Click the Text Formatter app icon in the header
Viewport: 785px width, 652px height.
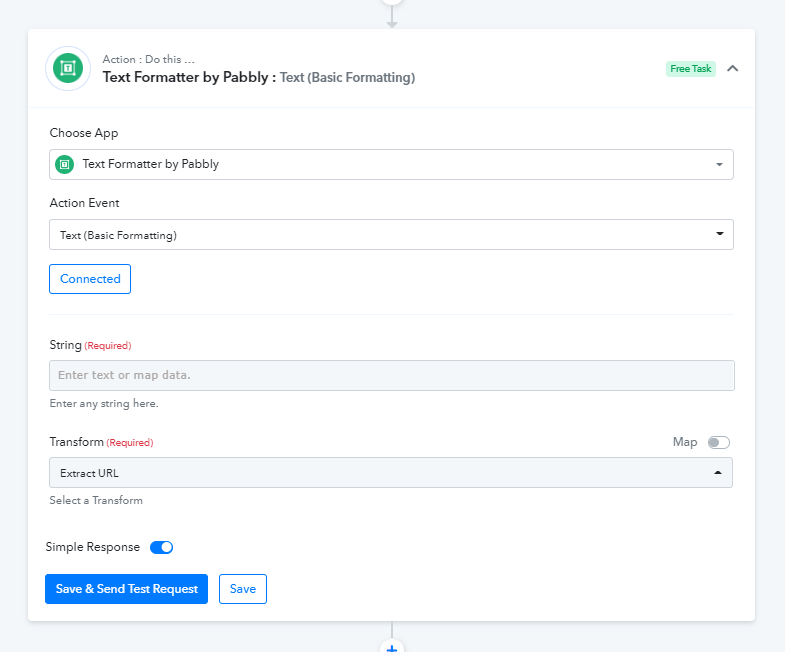pos(68,68)
